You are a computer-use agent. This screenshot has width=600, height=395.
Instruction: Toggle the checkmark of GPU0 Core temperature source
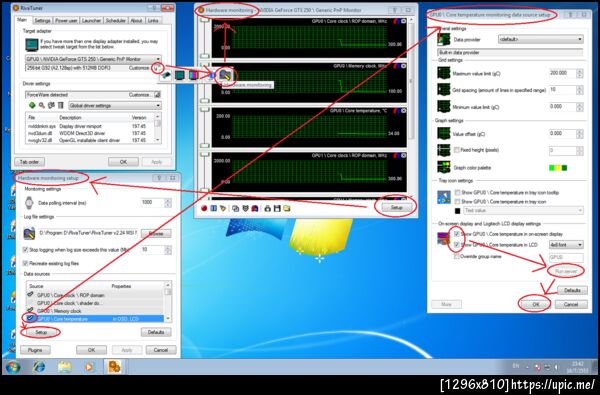[x=30, y=318]
